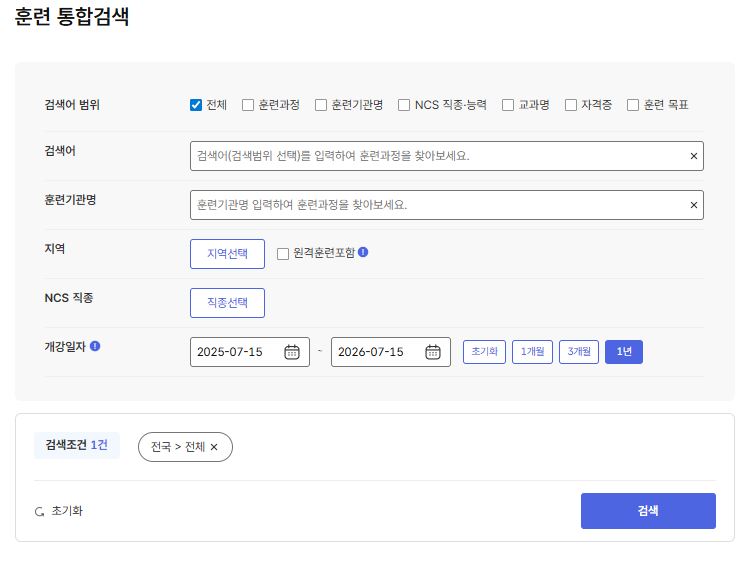Image resolution: width=750 pixels, height=563 pixels.
Task: Select the 교과명 checkbox
Action: (x=508, y=105)
